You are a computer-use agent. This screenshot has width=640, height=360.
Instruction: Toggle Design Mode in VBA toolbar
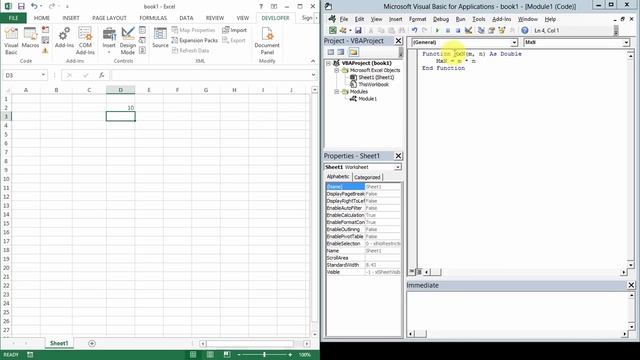pos(469,30)
